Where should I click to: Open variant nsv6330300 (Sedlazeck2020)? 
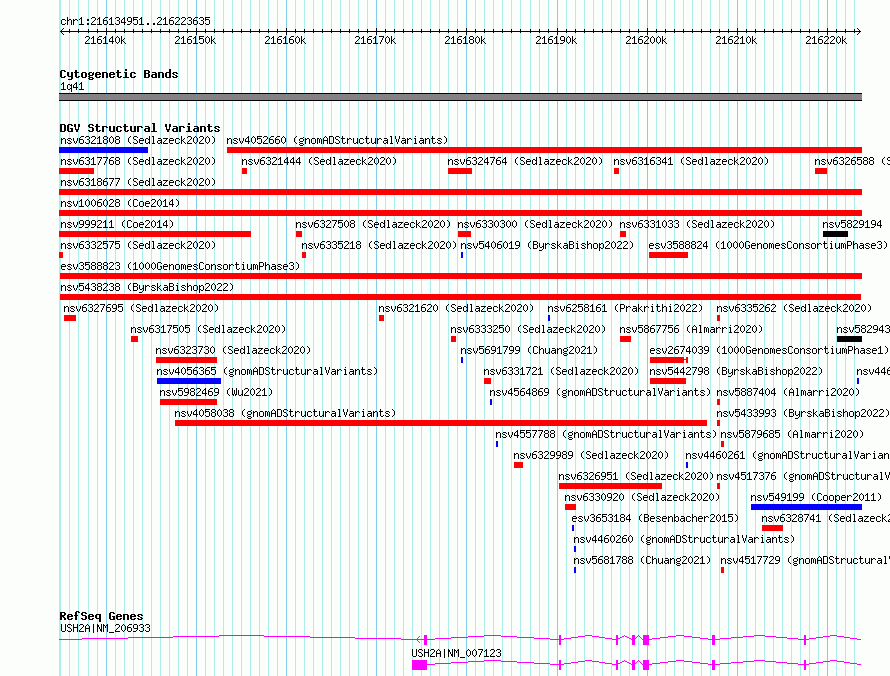pos(535,224)
